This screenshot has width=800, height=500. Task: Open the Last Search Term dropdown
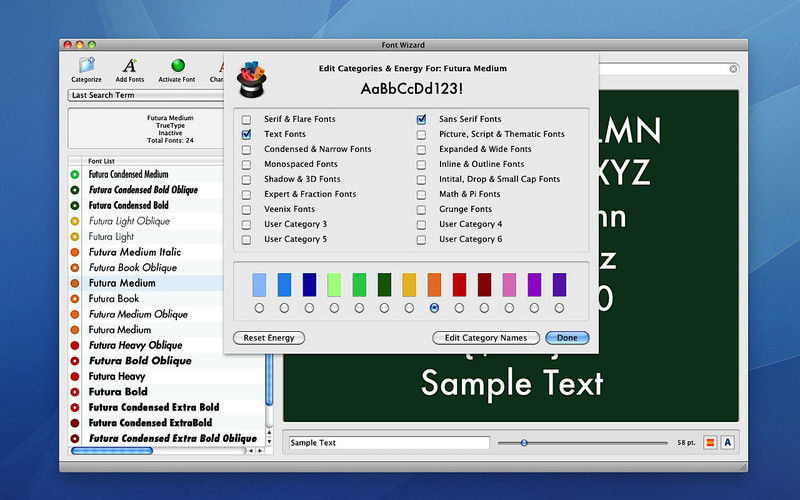coord(146,95)
